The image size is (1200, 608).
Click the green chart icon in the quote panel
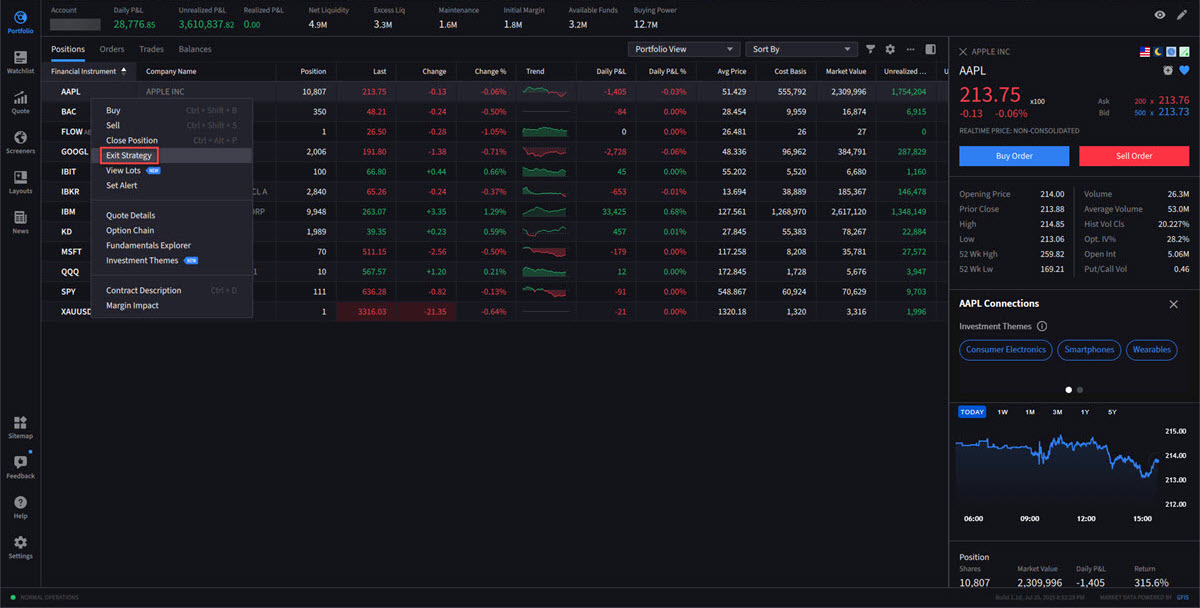click(x=1184, y=51)
